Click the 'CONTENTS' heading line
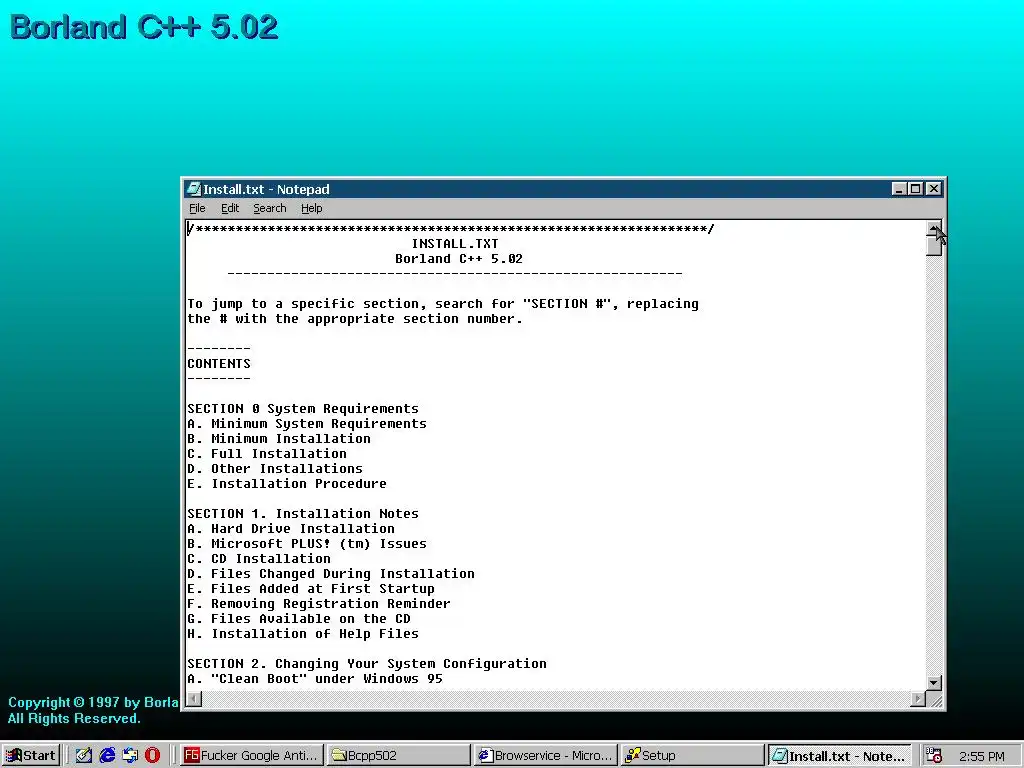The image size is (1024, 768). 219,364
